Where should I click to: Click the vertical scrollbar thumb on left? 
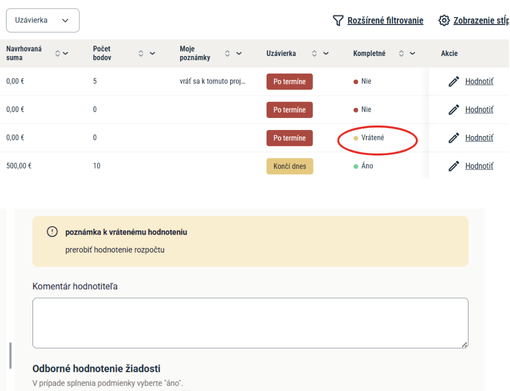point(11,355)
